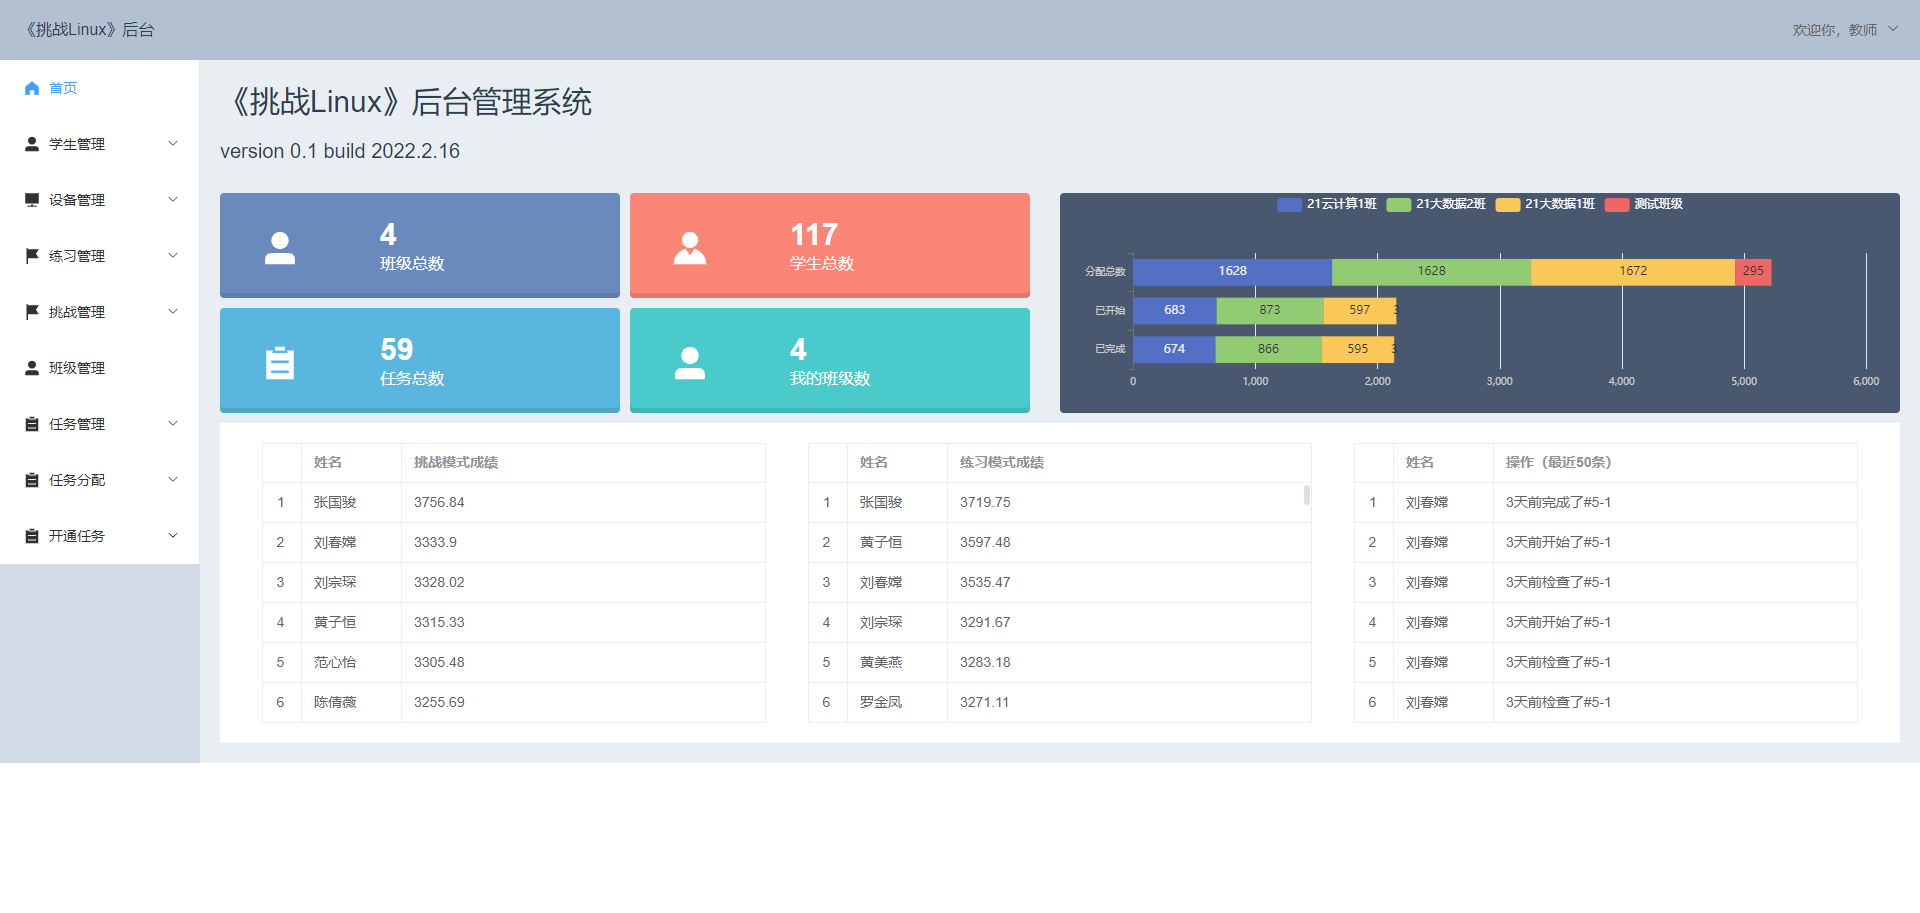
Task: Open the 学生管理 menu label
Action: coord(77,144)
